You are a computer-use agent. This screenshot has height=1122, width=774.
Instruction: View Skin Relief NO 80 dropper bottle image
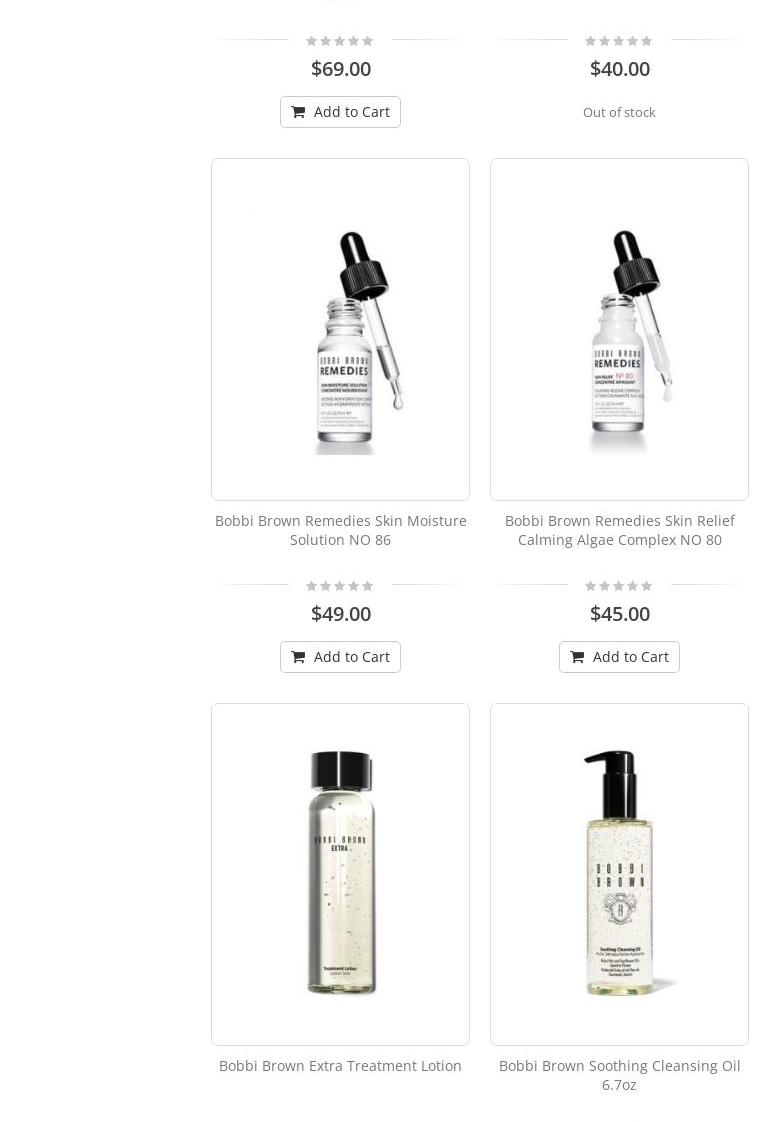coord(619,329)
